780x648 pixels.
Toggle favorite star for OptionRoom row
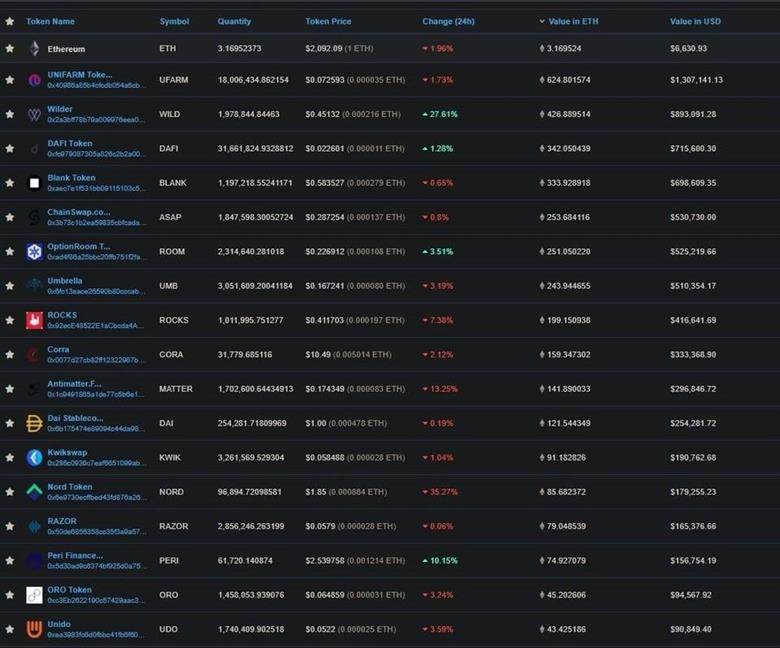click(x=9, y=251)
